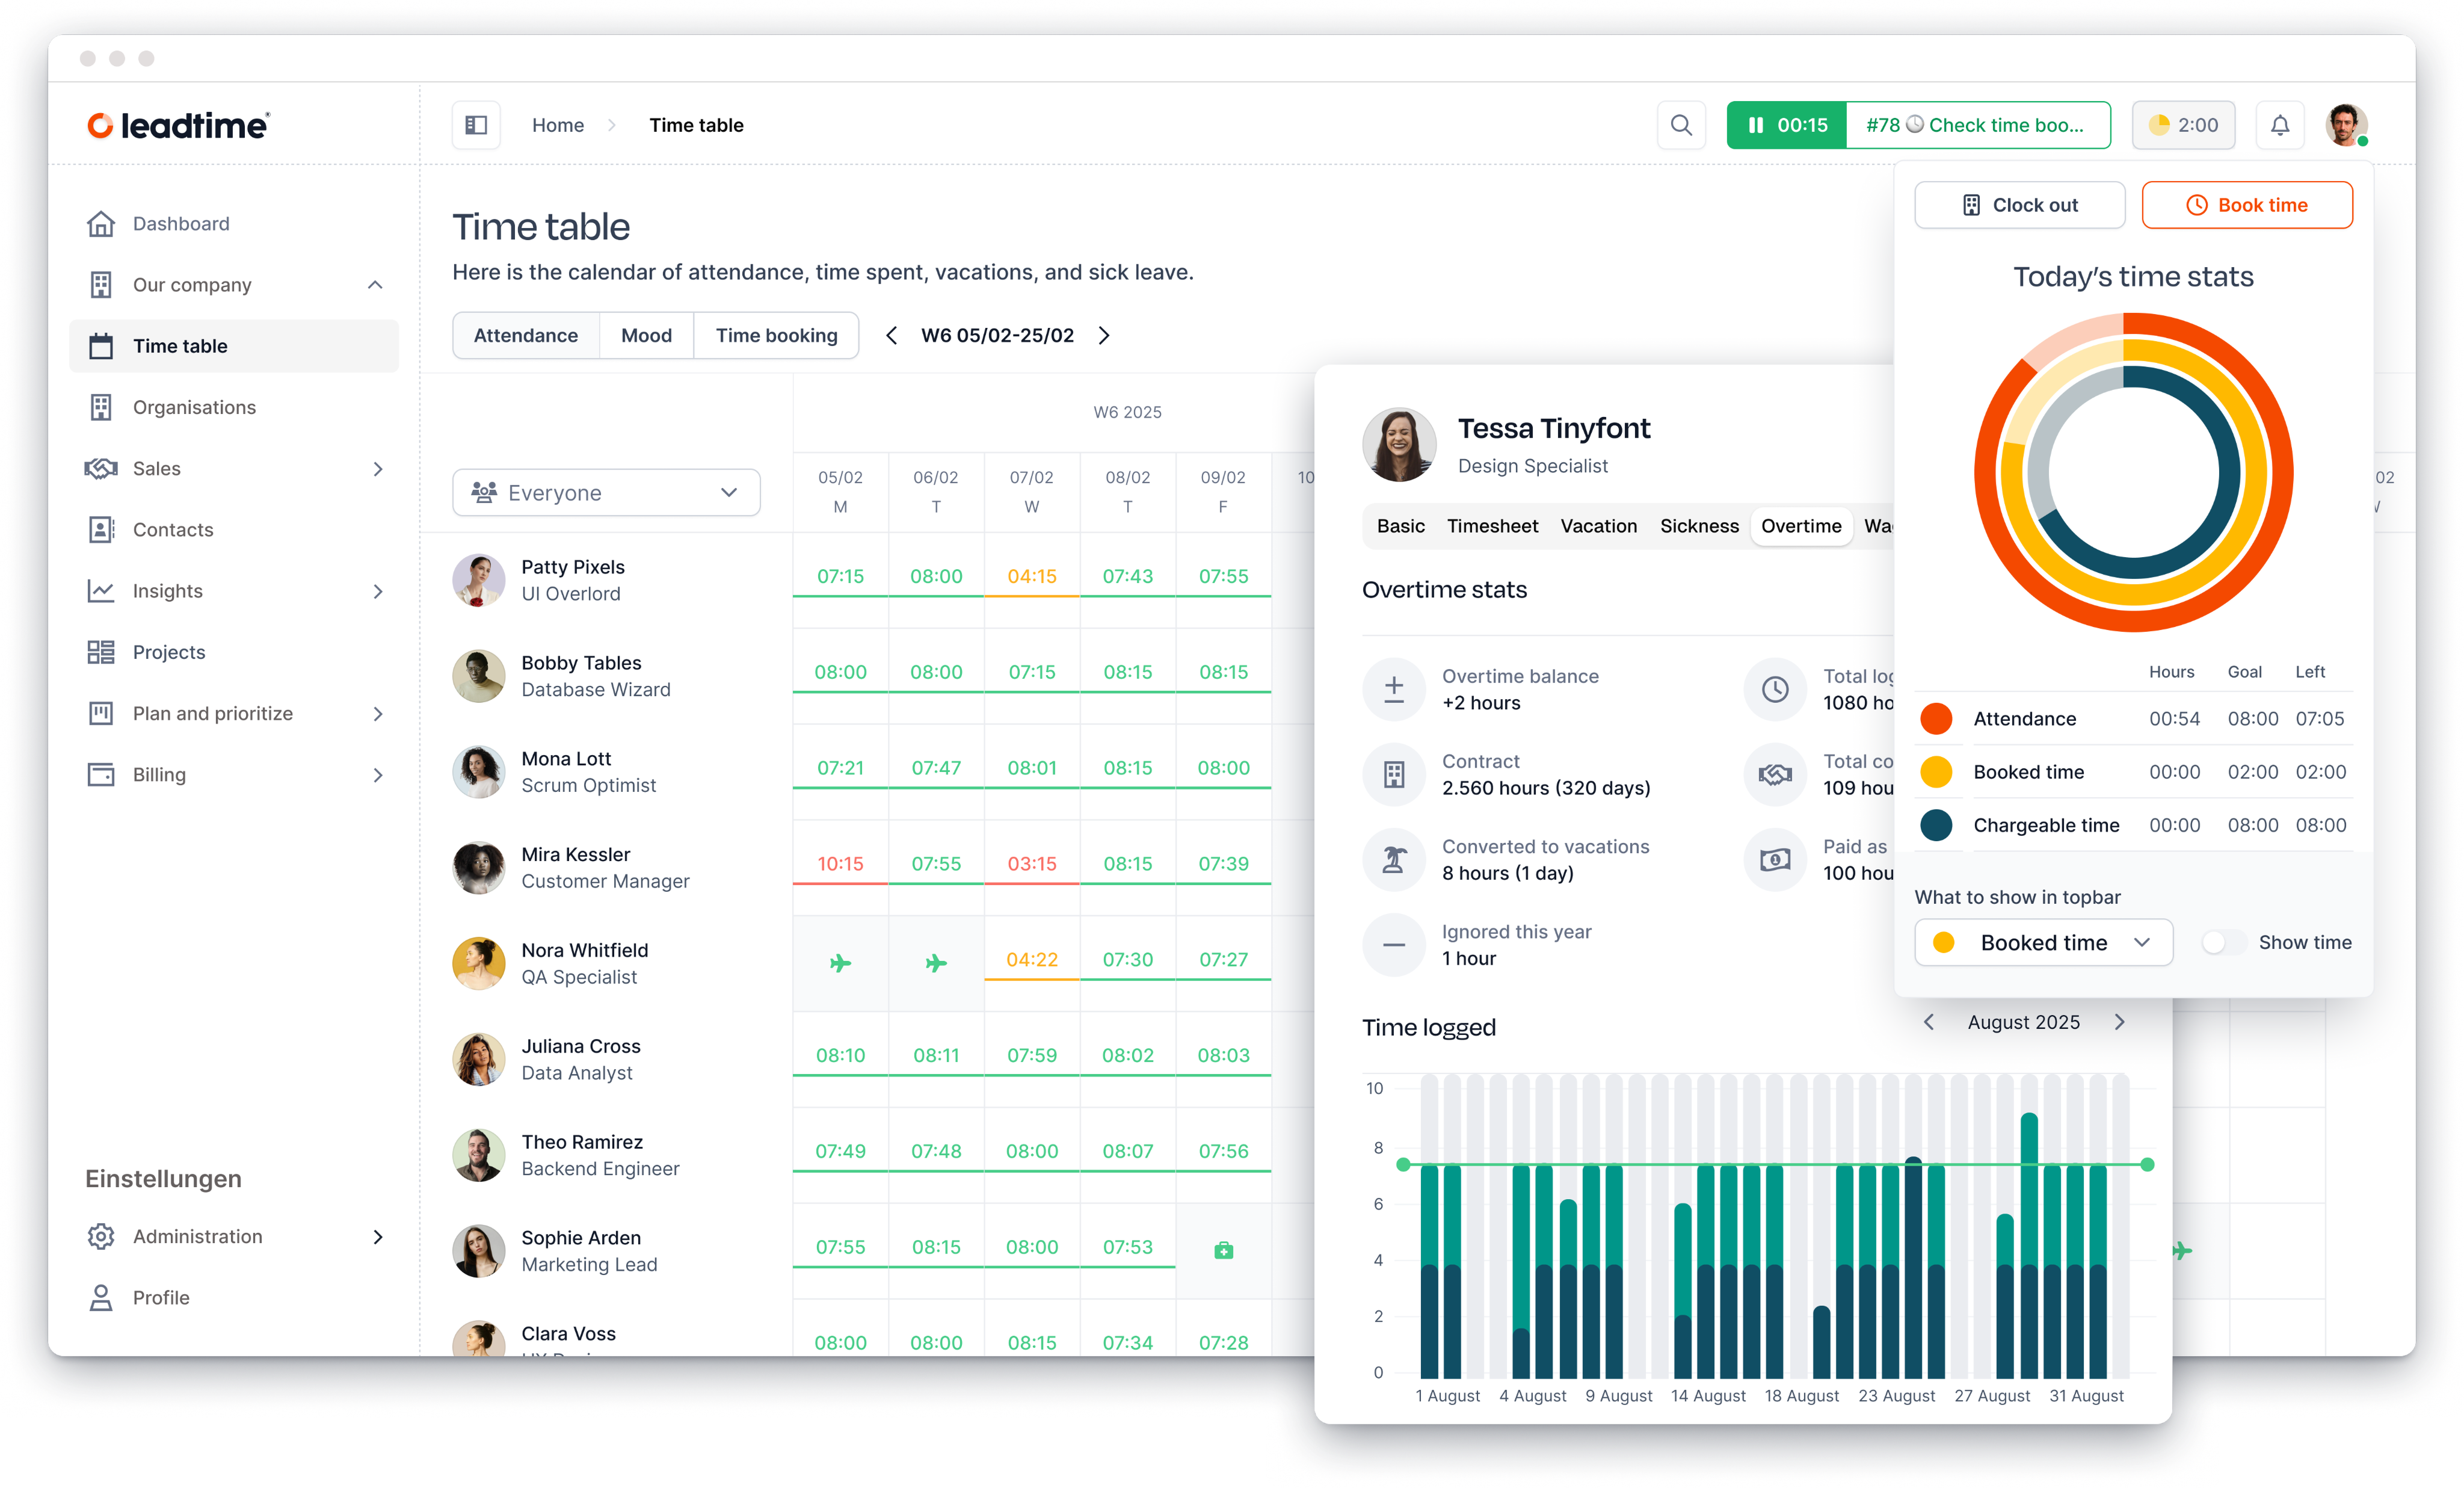Click the teal Chargeable time color dot
The image size is (2464, 1488).
tap(1938, 825)
